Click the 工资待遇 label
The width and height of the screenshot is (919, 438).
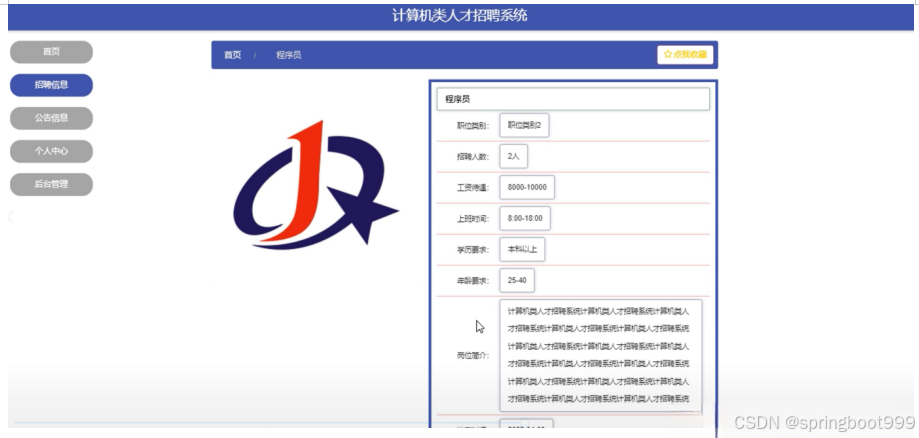click(473, 188)
